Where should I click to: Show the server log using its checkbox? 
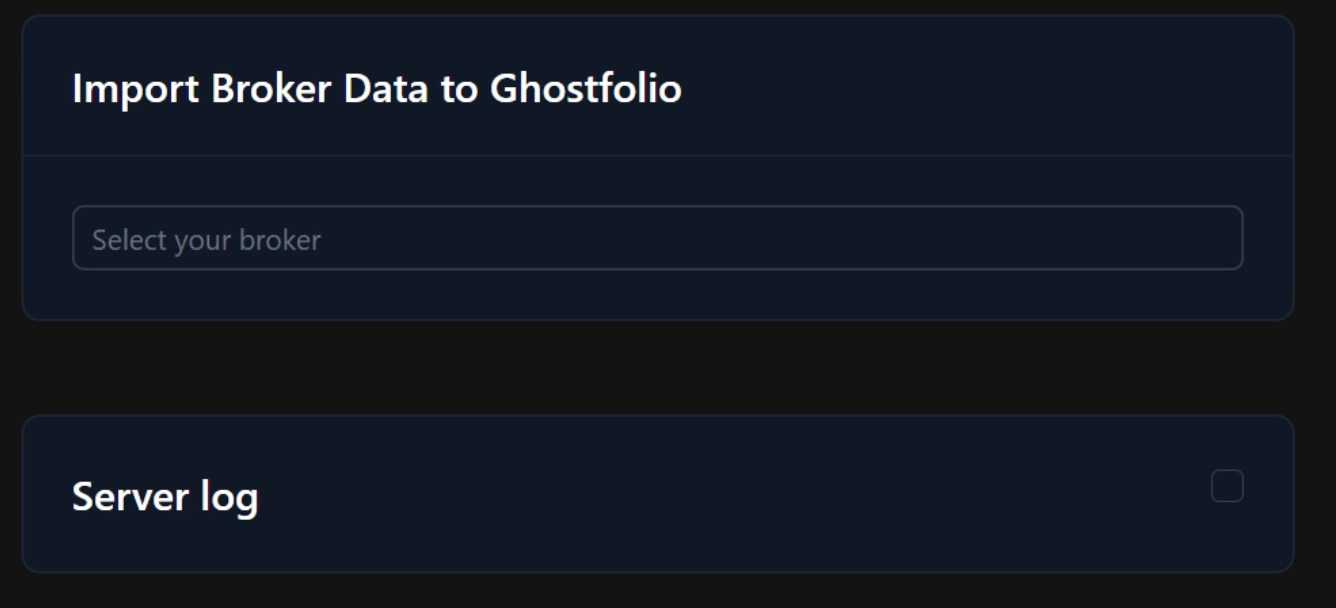click(x=1227, y=486)
